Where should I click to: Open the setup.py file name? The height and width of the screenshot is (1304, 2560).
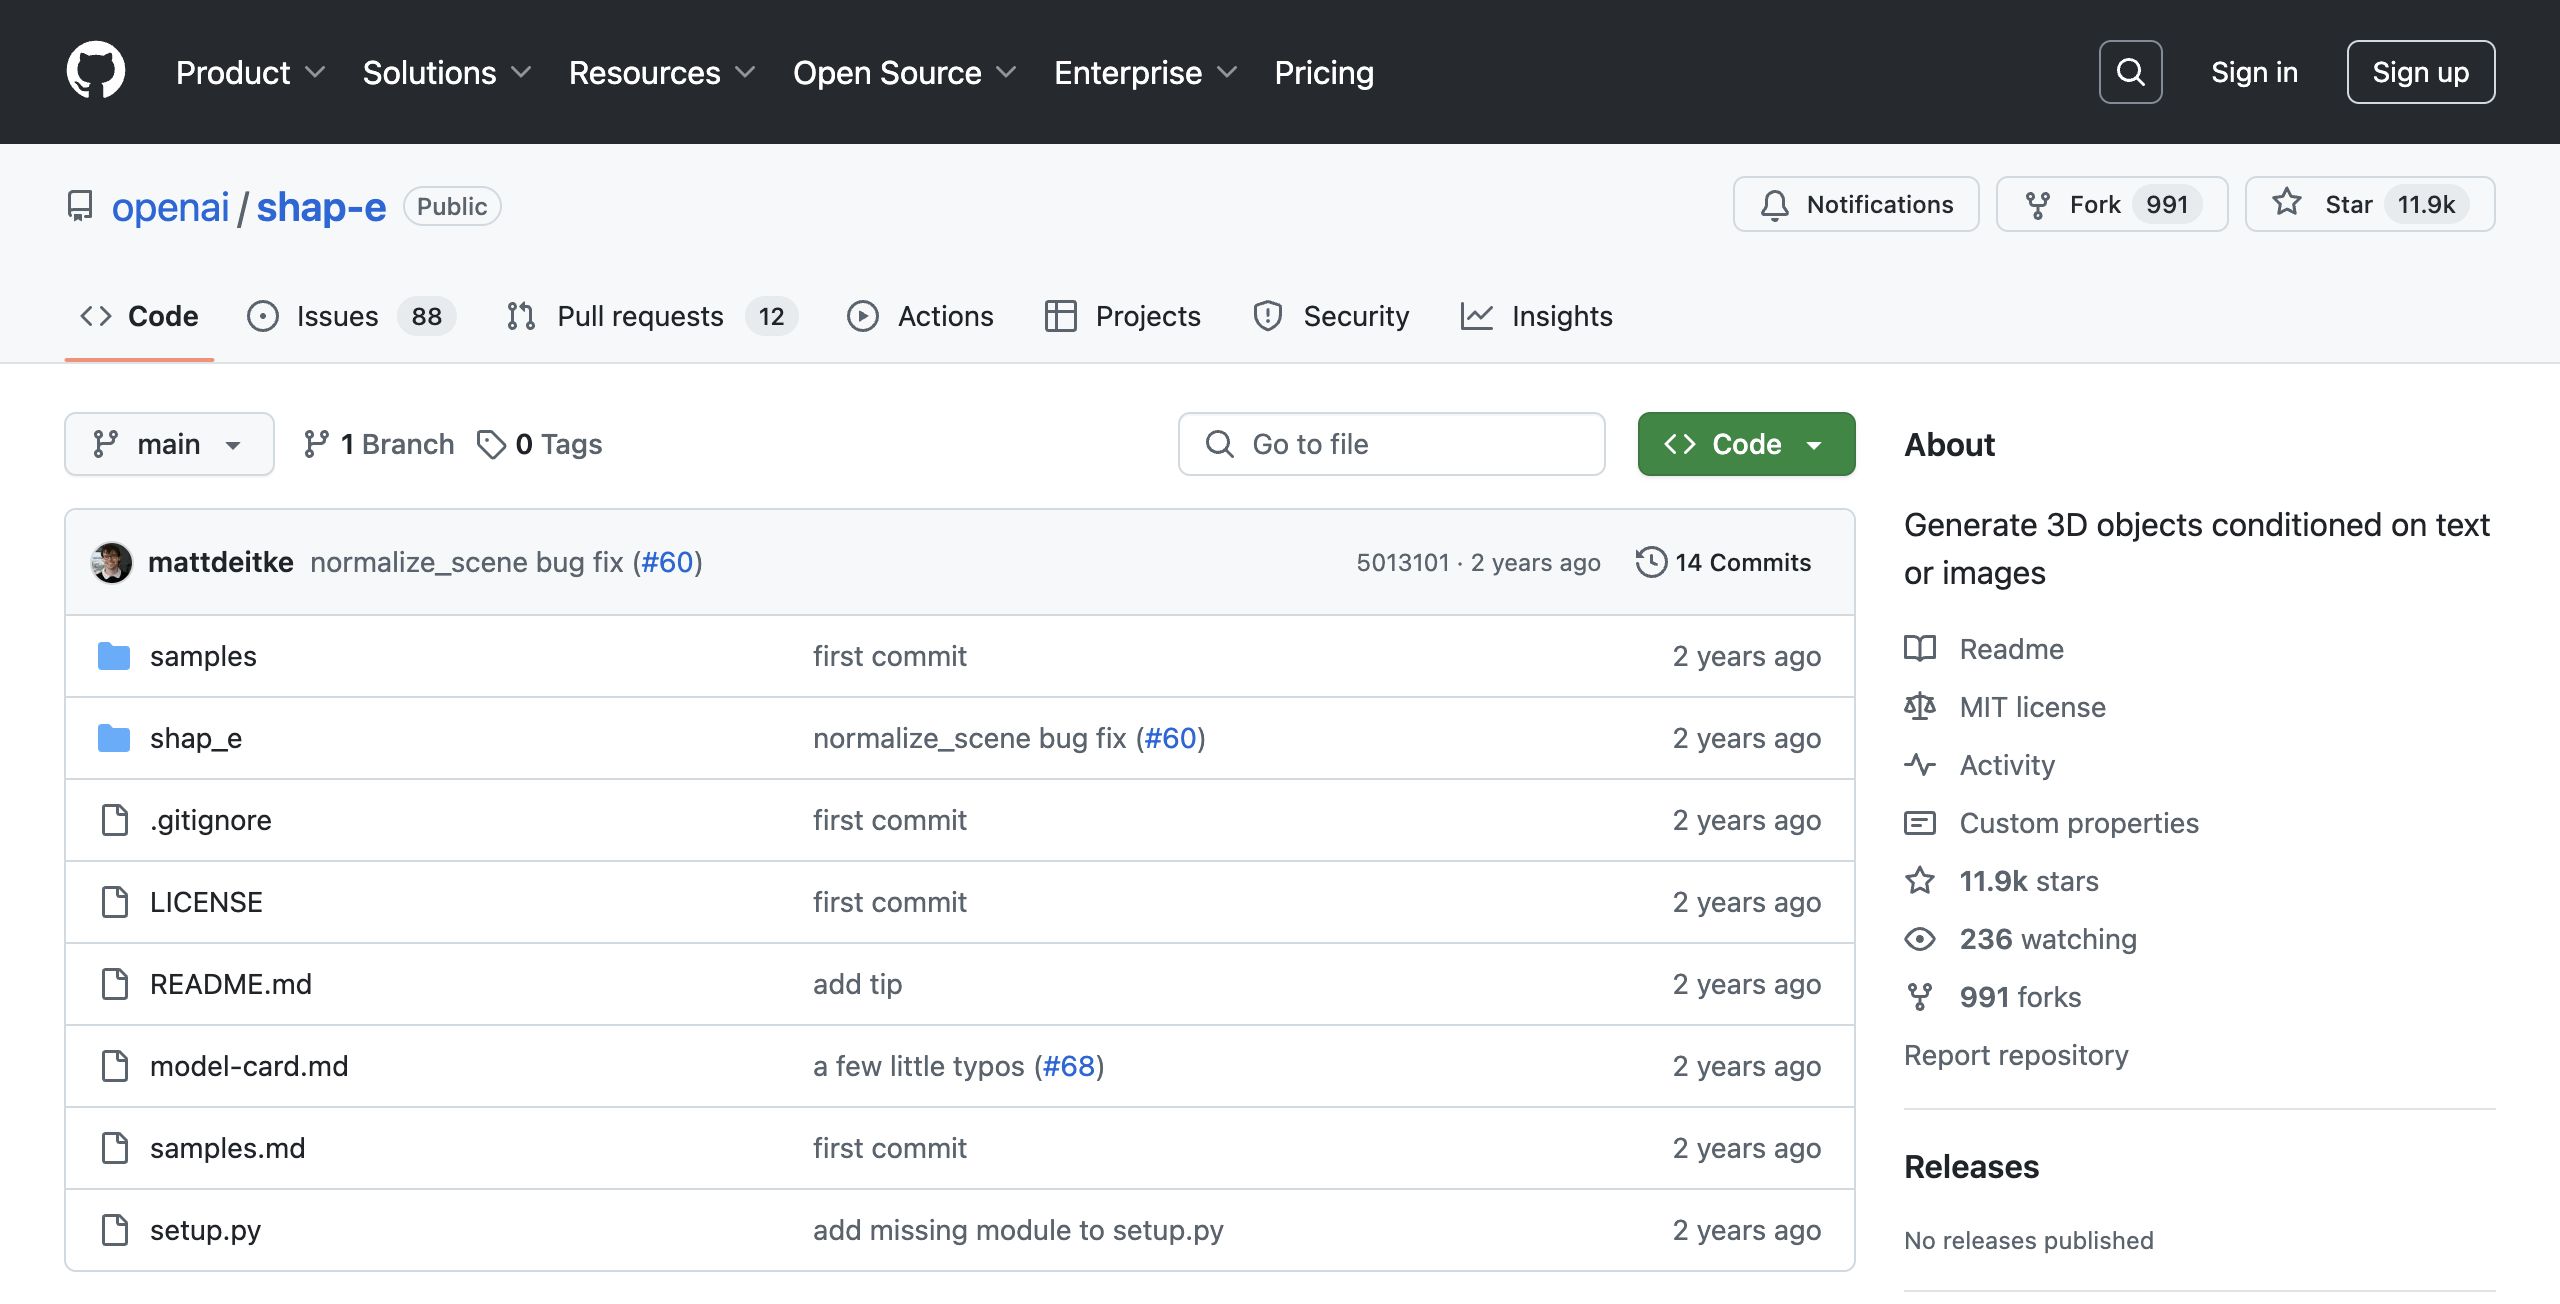pos(205,1230)
